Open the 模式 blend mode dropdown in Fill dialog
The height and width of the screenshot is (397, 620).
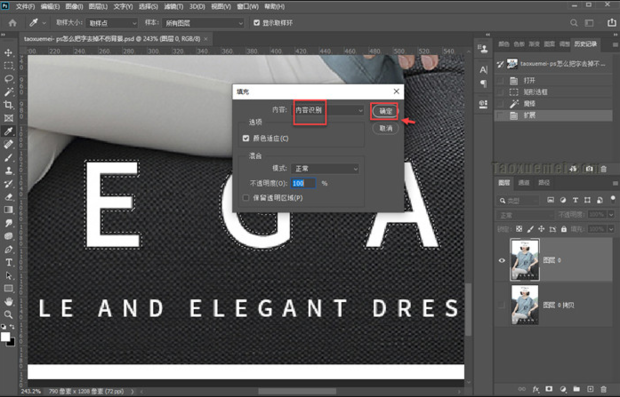coord(325,169)
